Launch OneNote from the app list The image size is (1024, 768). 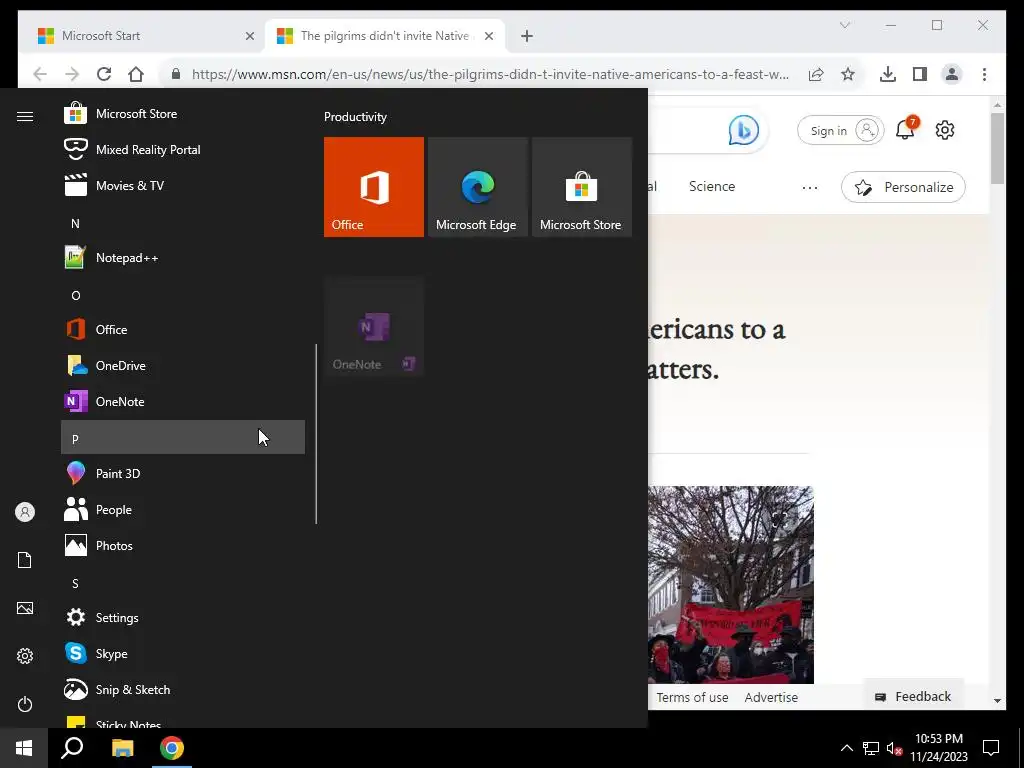(x=183, y=402)
